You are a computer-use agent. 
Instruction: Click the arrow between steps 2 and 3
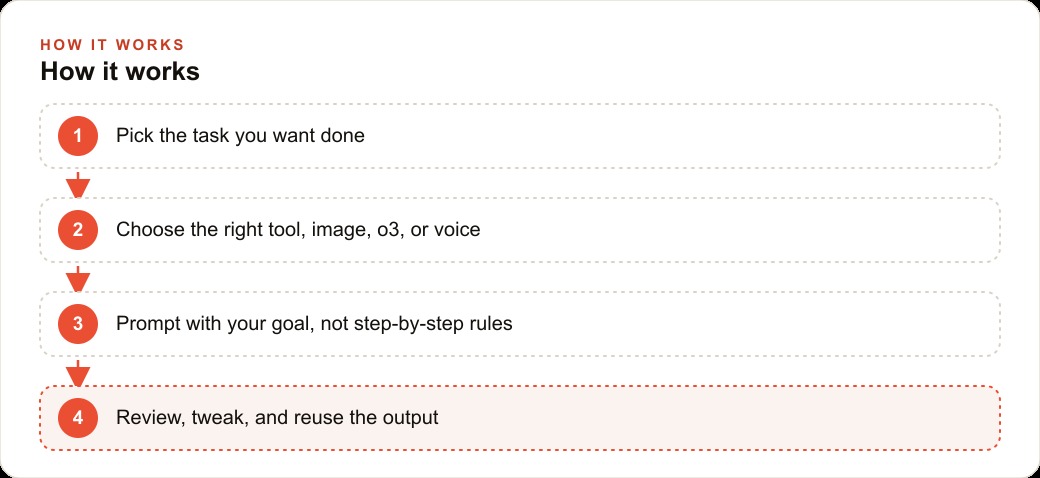coord(78,279)
